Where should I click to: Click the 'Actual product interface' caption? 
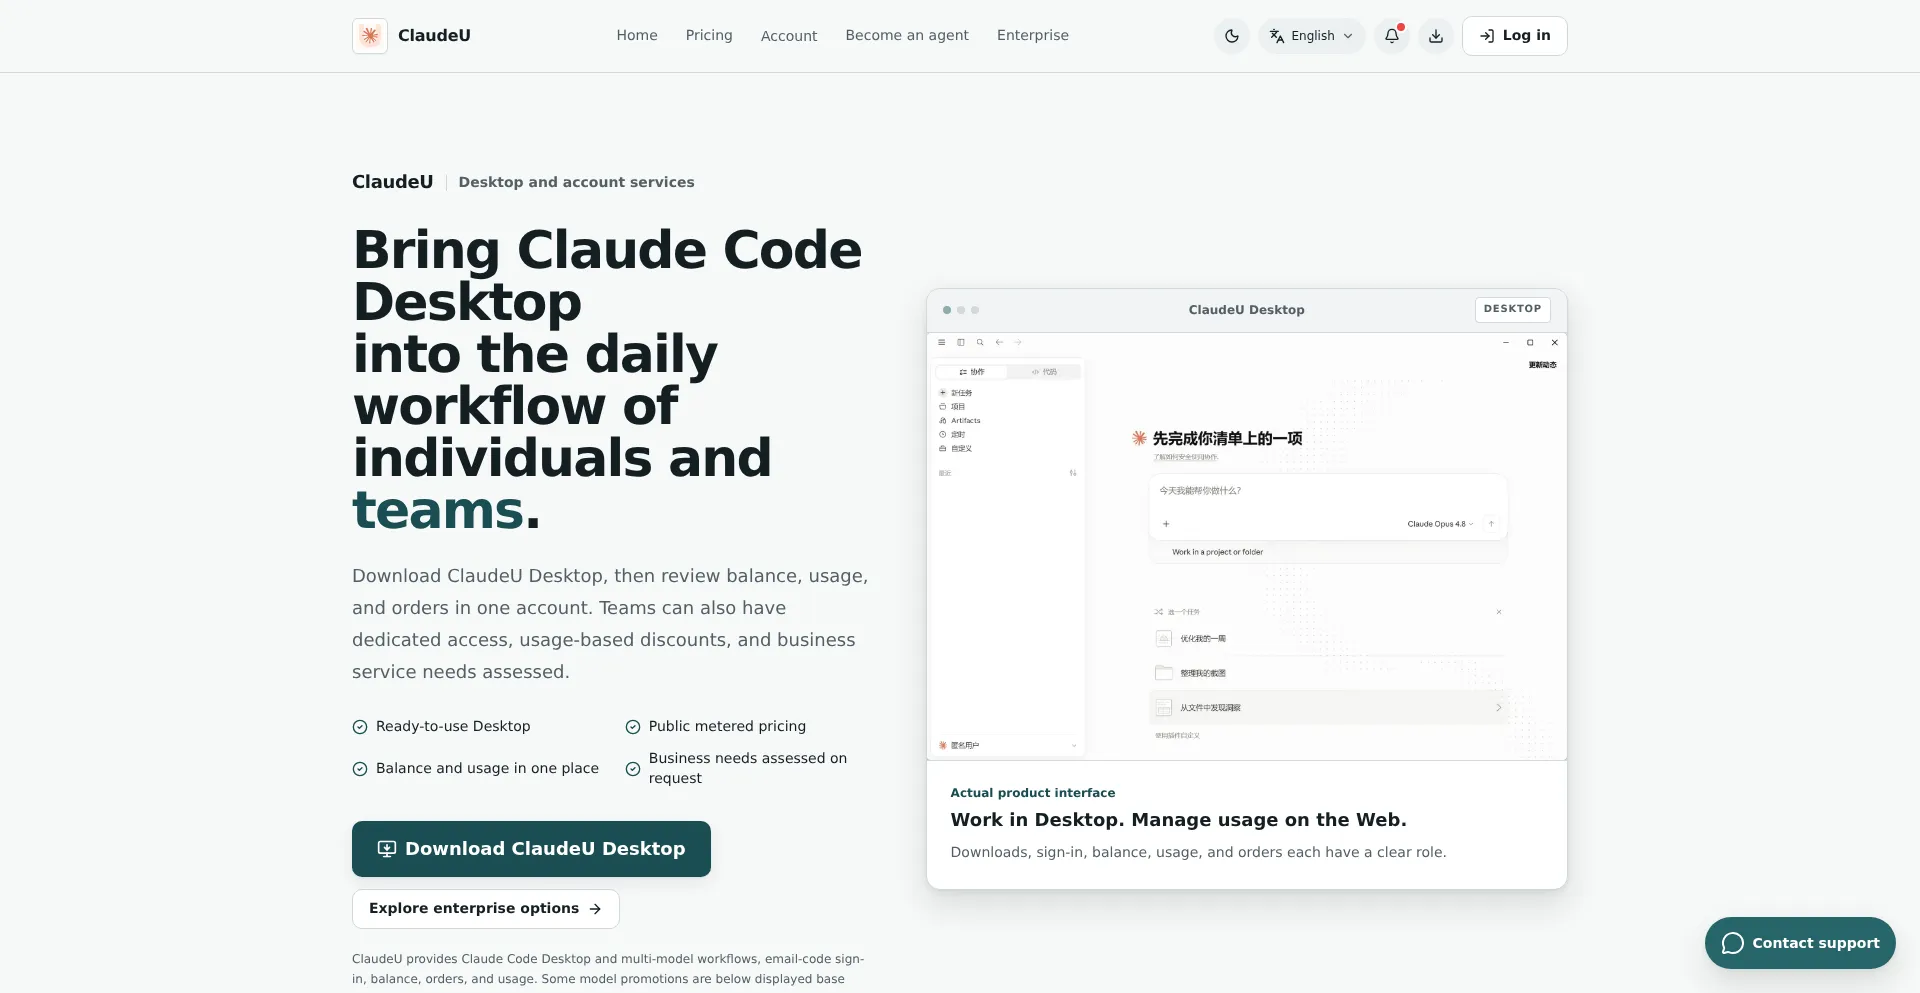tap(1033, 793)
